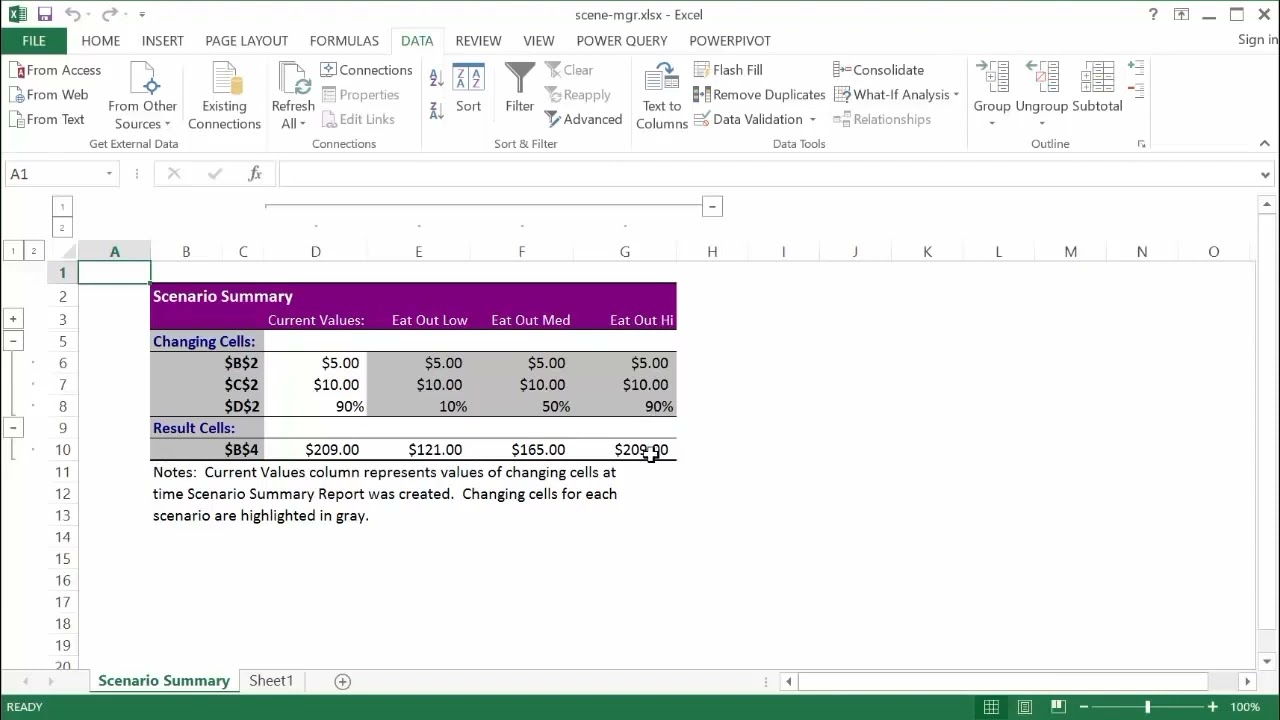Collapse Result Cells row group at row 9
The width and height of the screenshot is (1280, 720).
click(13, 428)
